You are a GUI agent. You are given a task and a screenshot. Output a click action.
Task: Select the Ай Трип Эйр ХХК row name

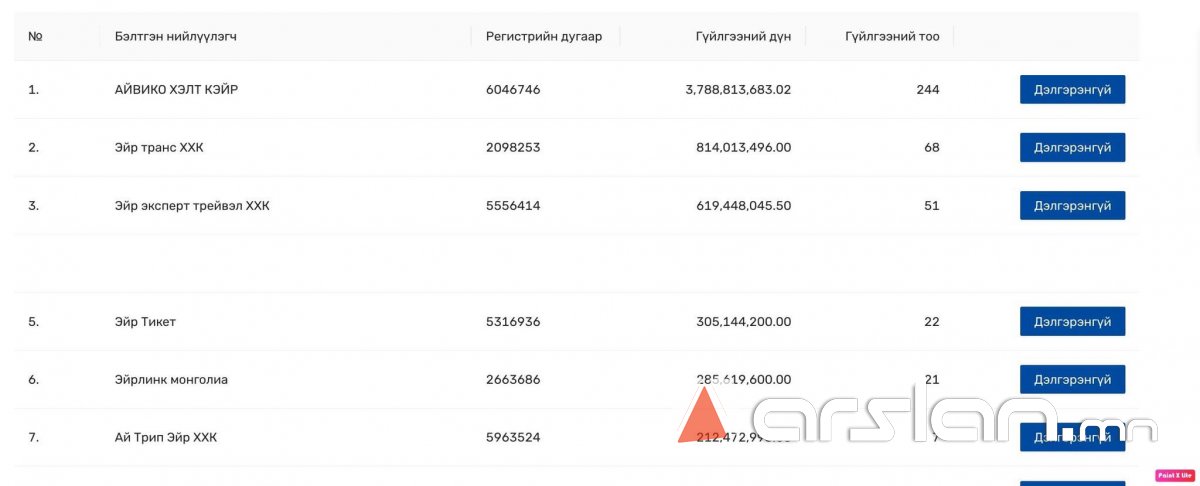[166, 437]
